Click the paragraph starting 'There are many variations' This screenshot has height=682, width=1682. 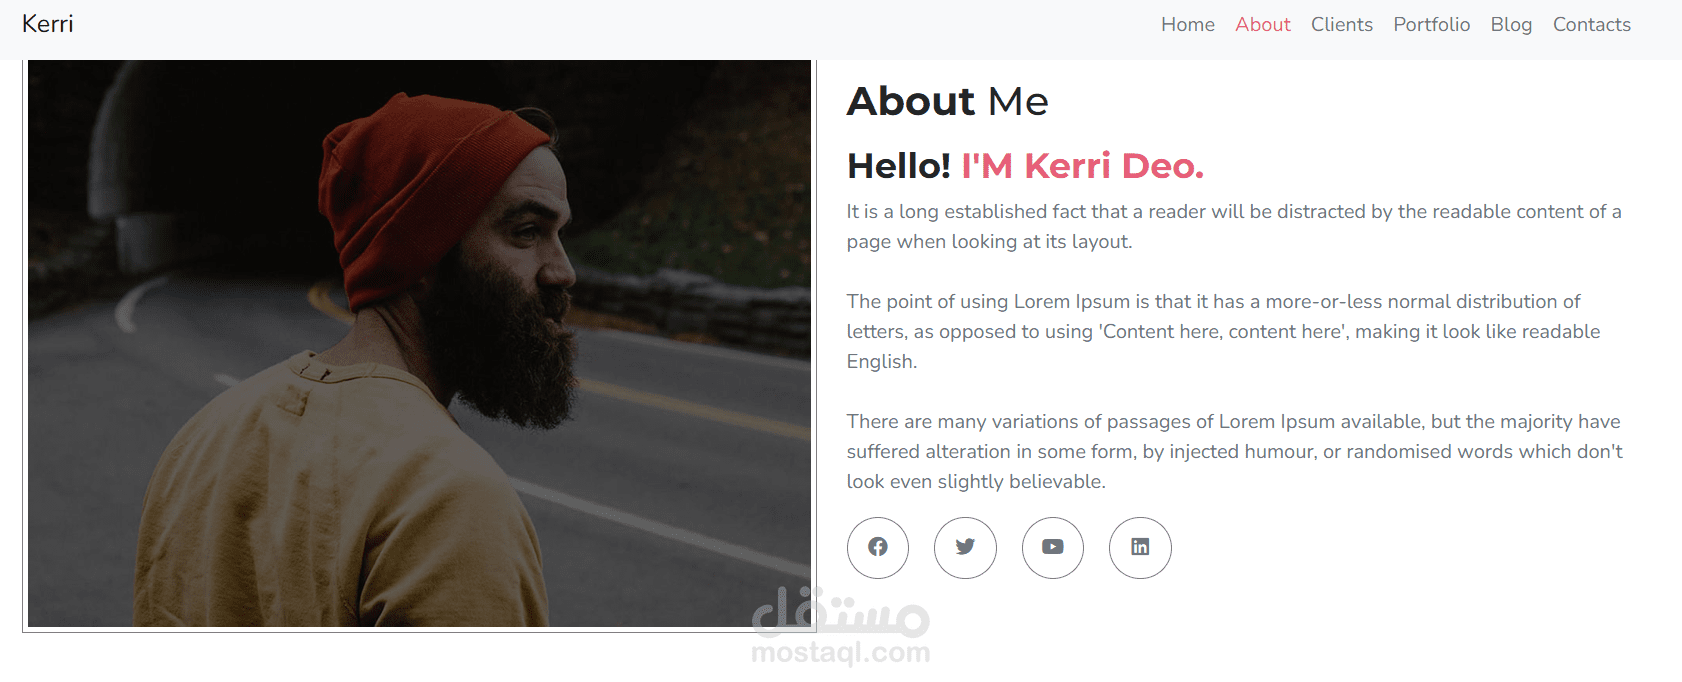click(1233, 451)
